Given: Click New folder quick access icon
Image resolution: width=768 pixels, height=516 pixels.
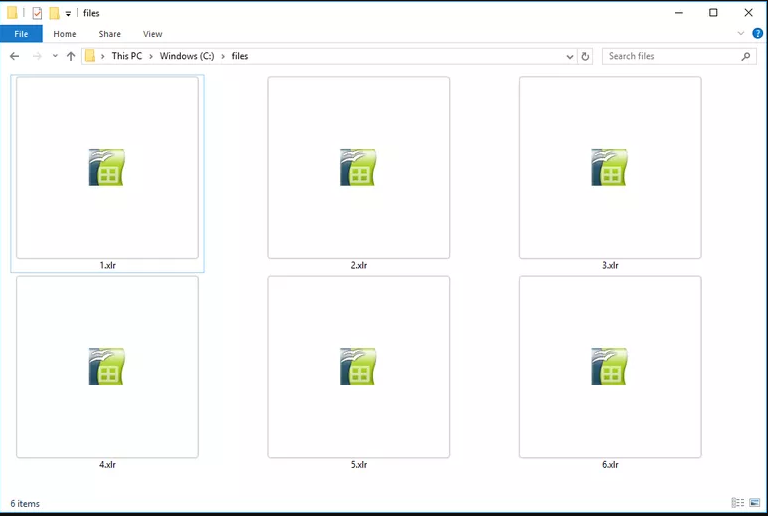Looking at the screenshot, I should pyautogui.click(x=54, y=13).
